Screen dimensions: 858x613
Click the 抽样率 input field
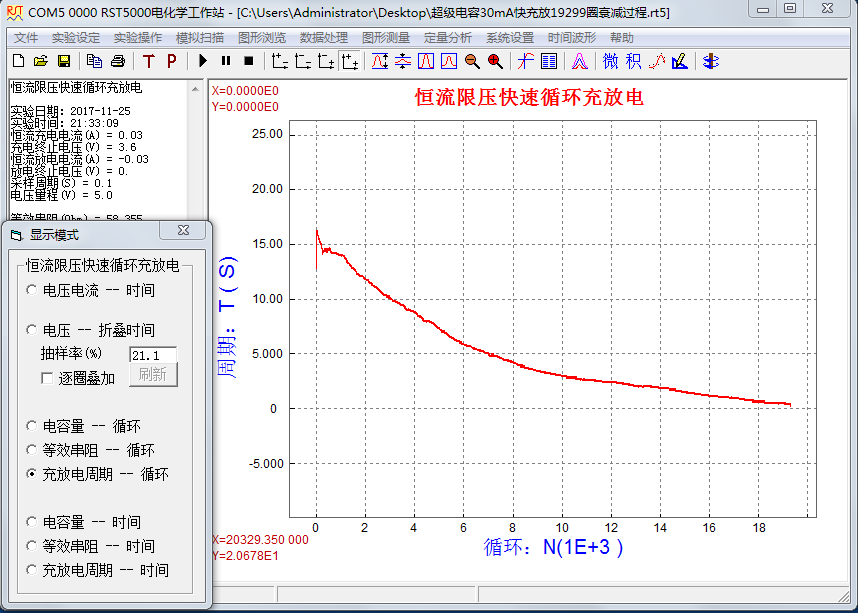pos(153,354)
